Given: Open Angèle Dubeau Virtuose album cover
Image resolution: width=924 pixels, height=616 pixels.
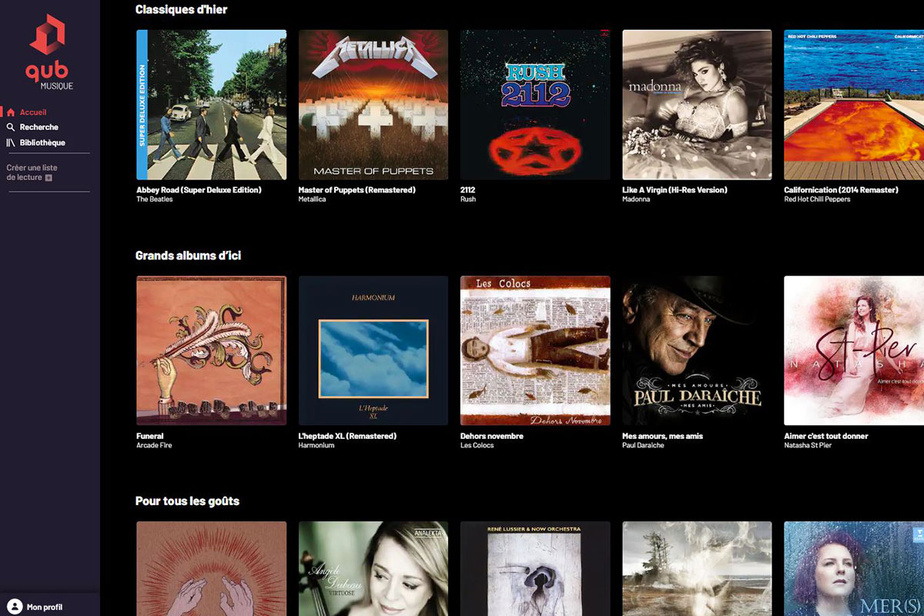Looking at the screenshot, I should click(x=373, y=568).
